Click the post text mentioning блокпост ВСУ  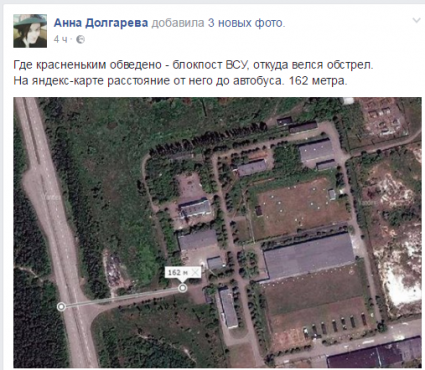click(193, 64)
